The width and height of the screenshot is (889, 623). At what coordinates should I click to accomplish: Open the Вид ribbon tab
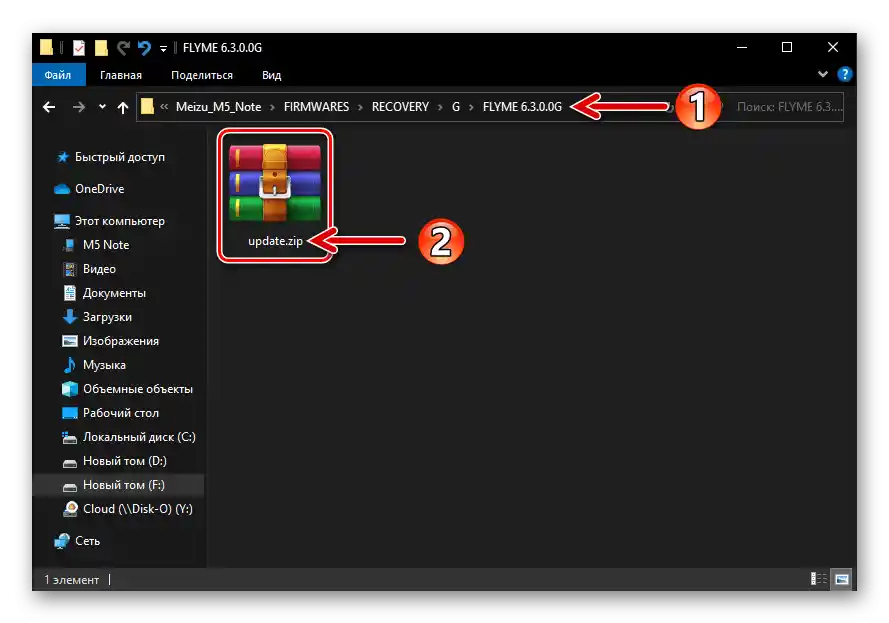tap(272, 75)
